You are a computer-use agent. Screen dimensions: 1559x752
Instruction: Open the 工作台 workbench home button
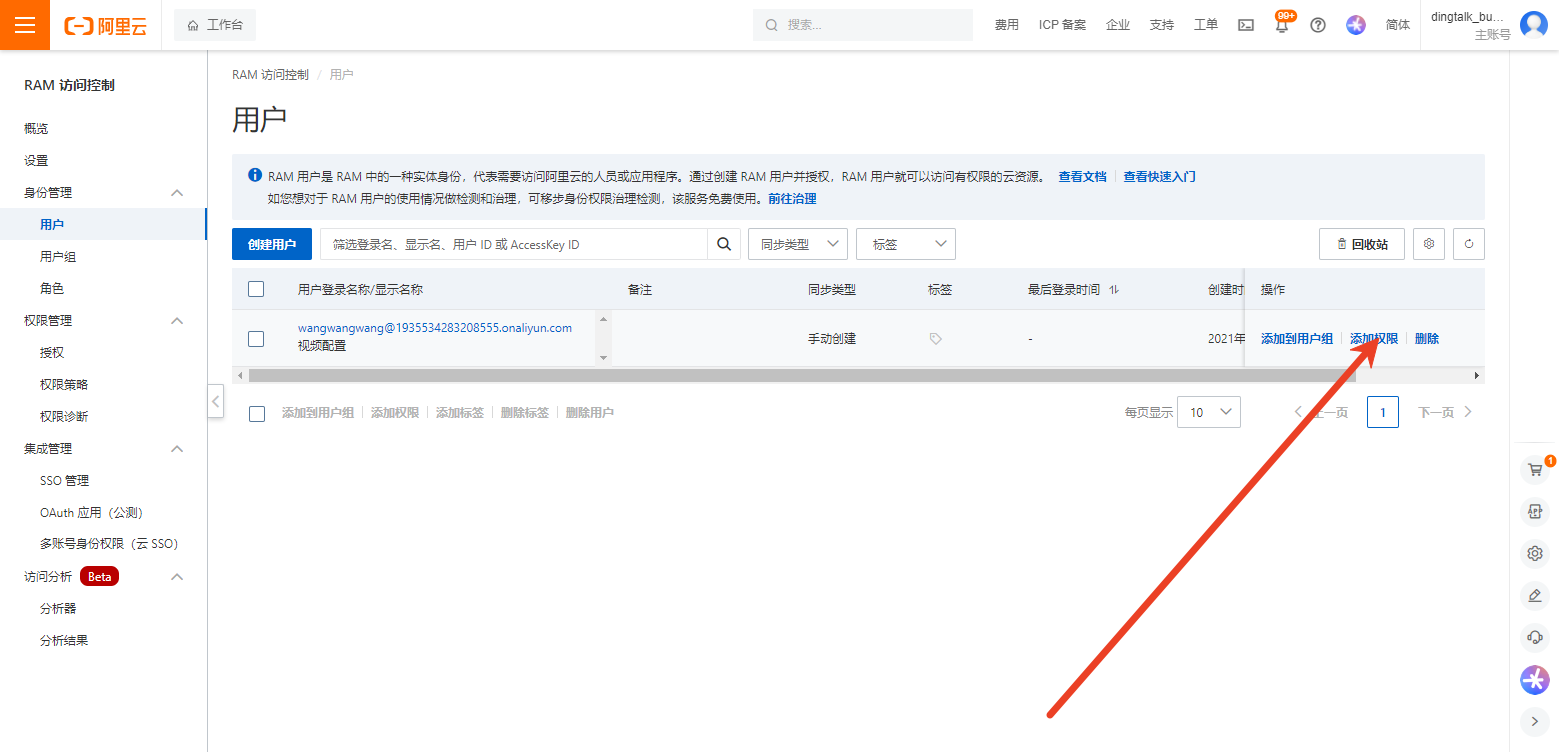click(x=215, y=25)
